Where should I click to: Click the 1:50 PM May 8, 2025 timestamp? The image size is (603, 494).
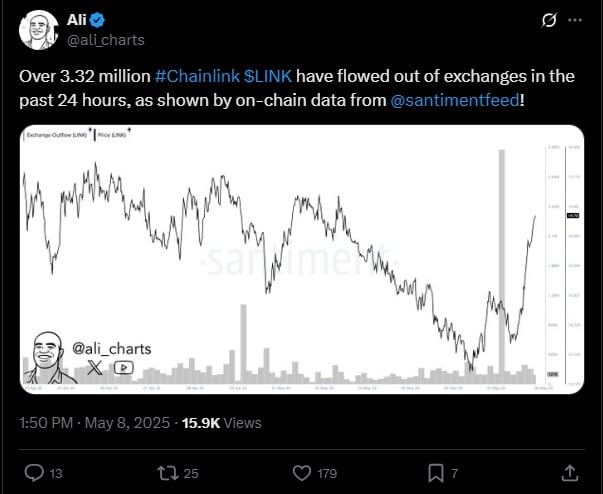click(95, 423)
